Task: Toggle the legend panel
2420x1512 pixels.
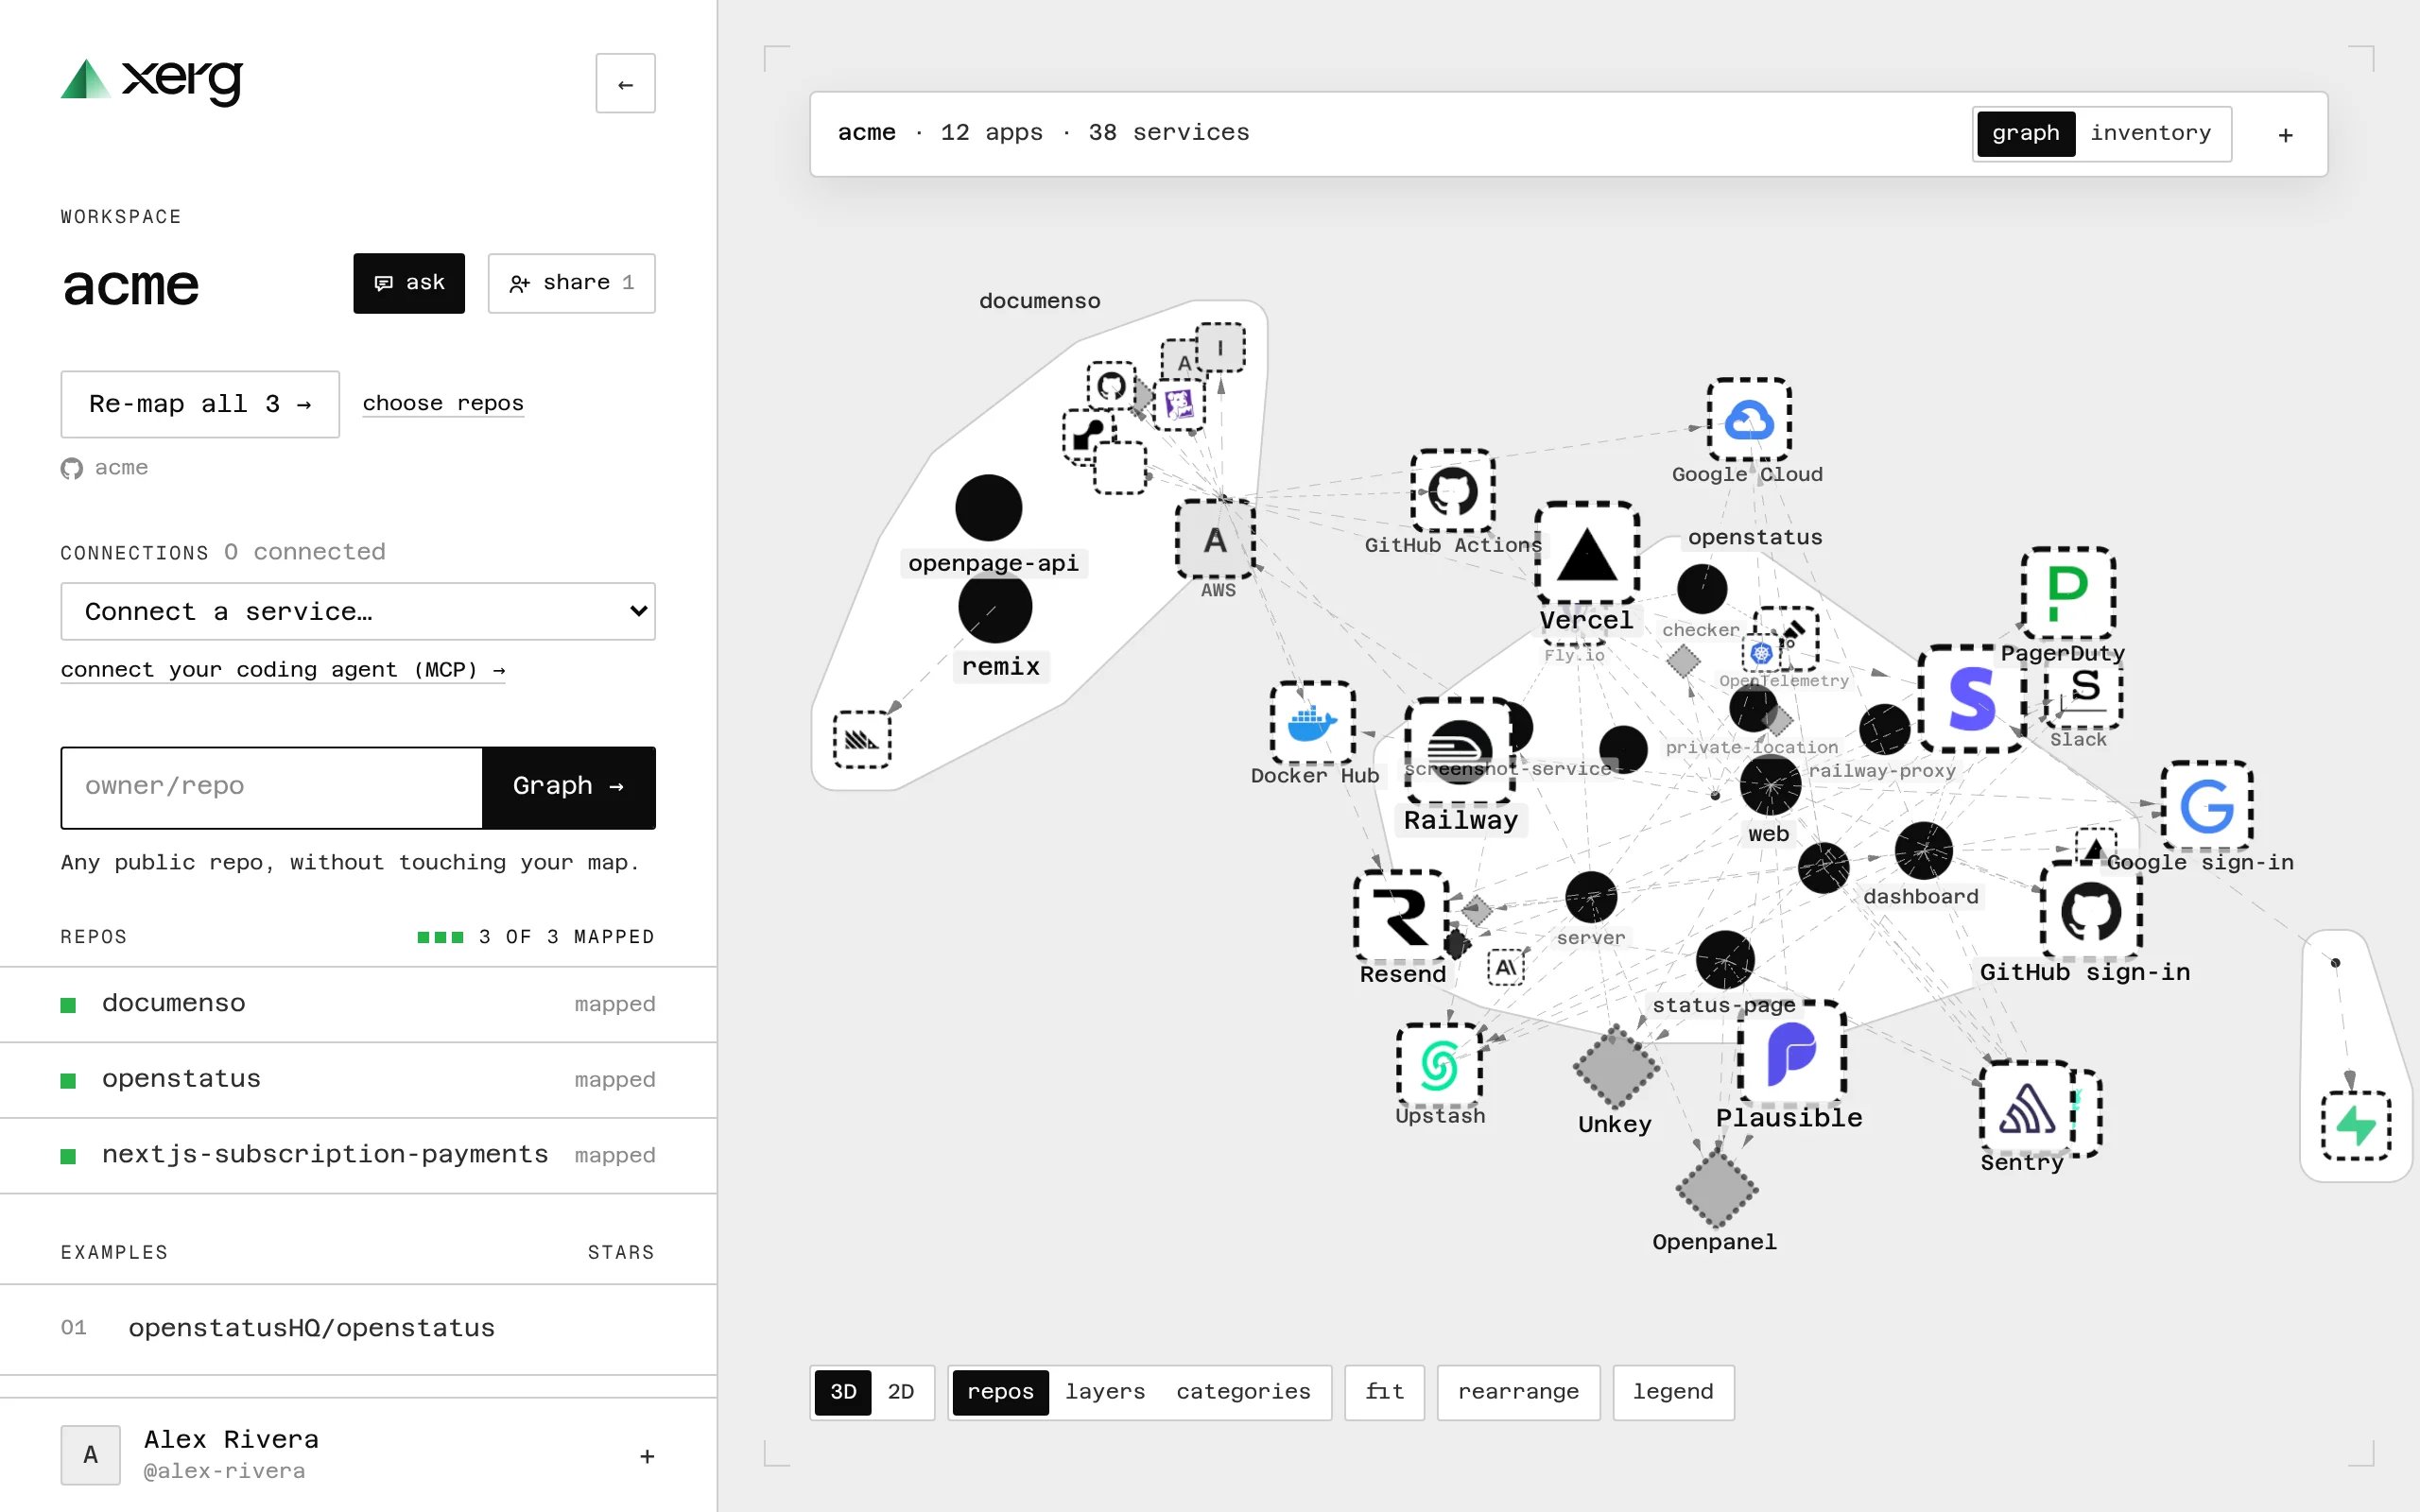Action: coord(1673,1392)
